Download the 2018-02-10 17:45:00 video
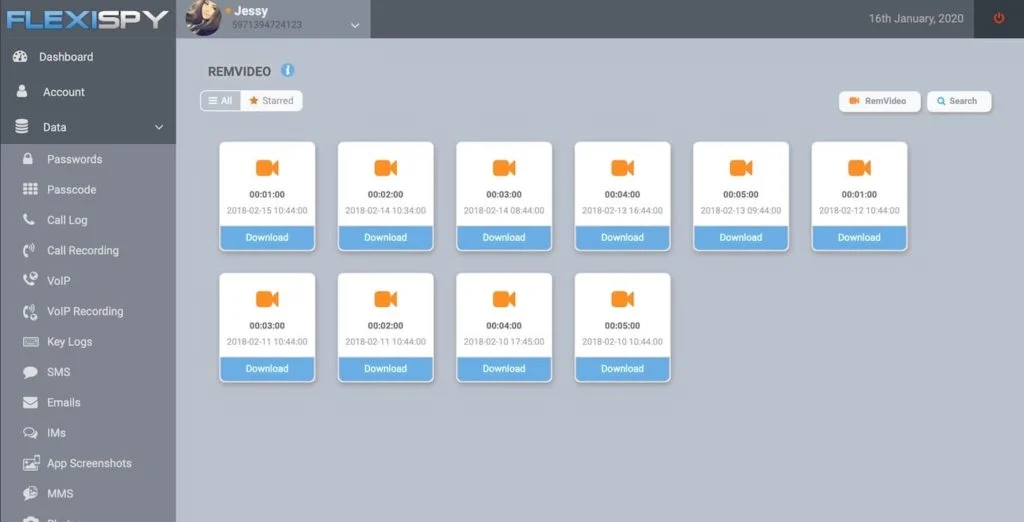1024x522 pixels. [504, 369]
